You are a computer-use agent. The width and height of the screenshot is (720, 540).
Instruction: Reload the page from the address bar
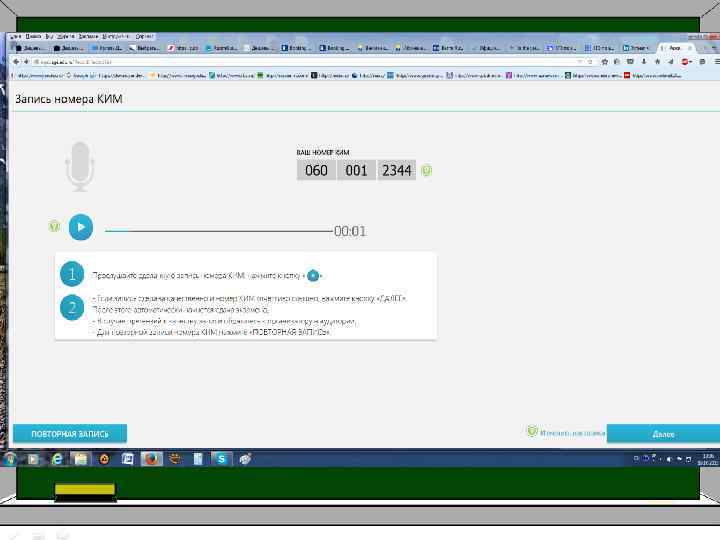[x=590, y=62]
